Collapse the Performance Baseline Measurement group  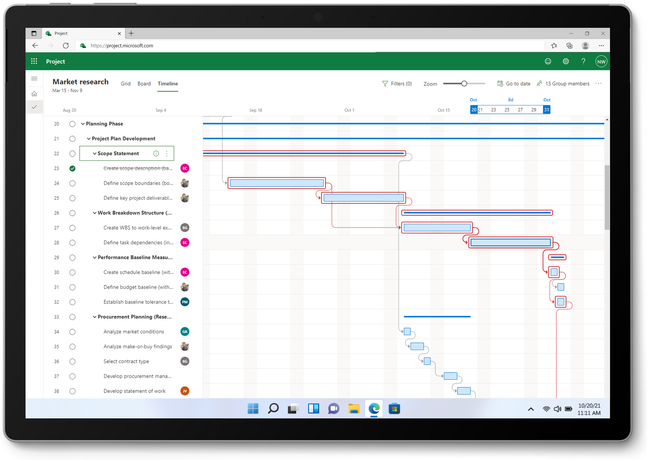pyautogui.click(x=95, y=257)
